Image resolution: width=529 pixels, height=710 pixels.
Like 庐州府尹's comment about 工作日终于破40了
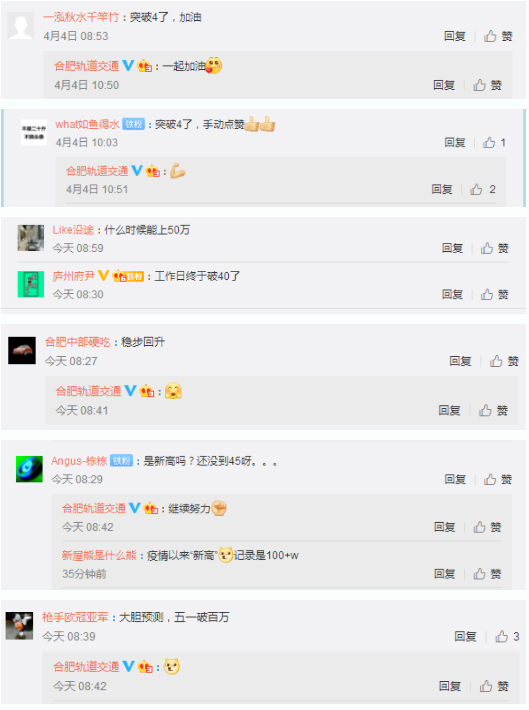pos(495,295)
